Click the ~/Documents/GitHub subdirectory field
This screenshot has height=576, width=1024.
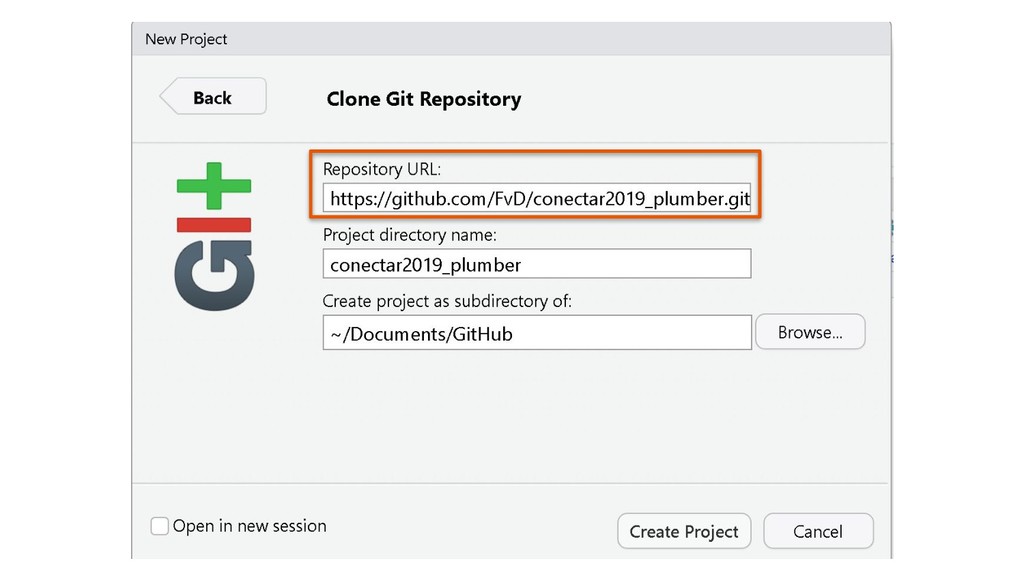click(537, 333)
